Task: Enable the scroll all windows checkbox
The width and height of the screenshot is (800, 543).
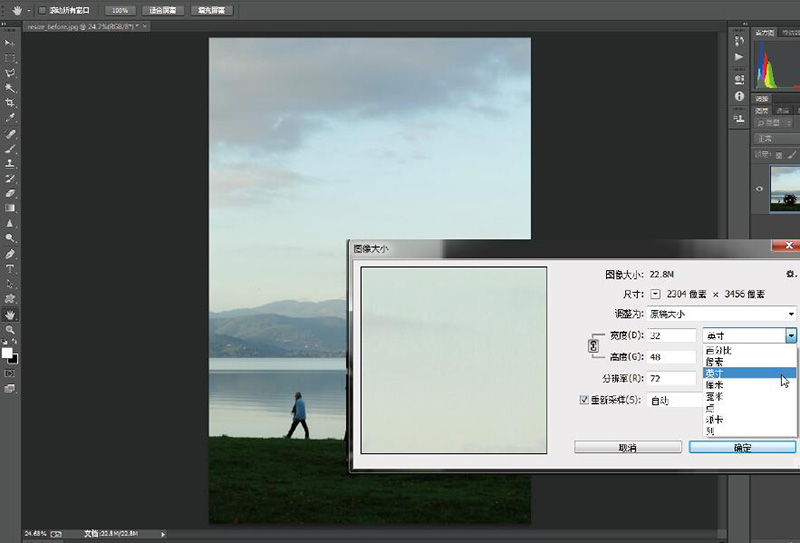Action: (41, 9)
